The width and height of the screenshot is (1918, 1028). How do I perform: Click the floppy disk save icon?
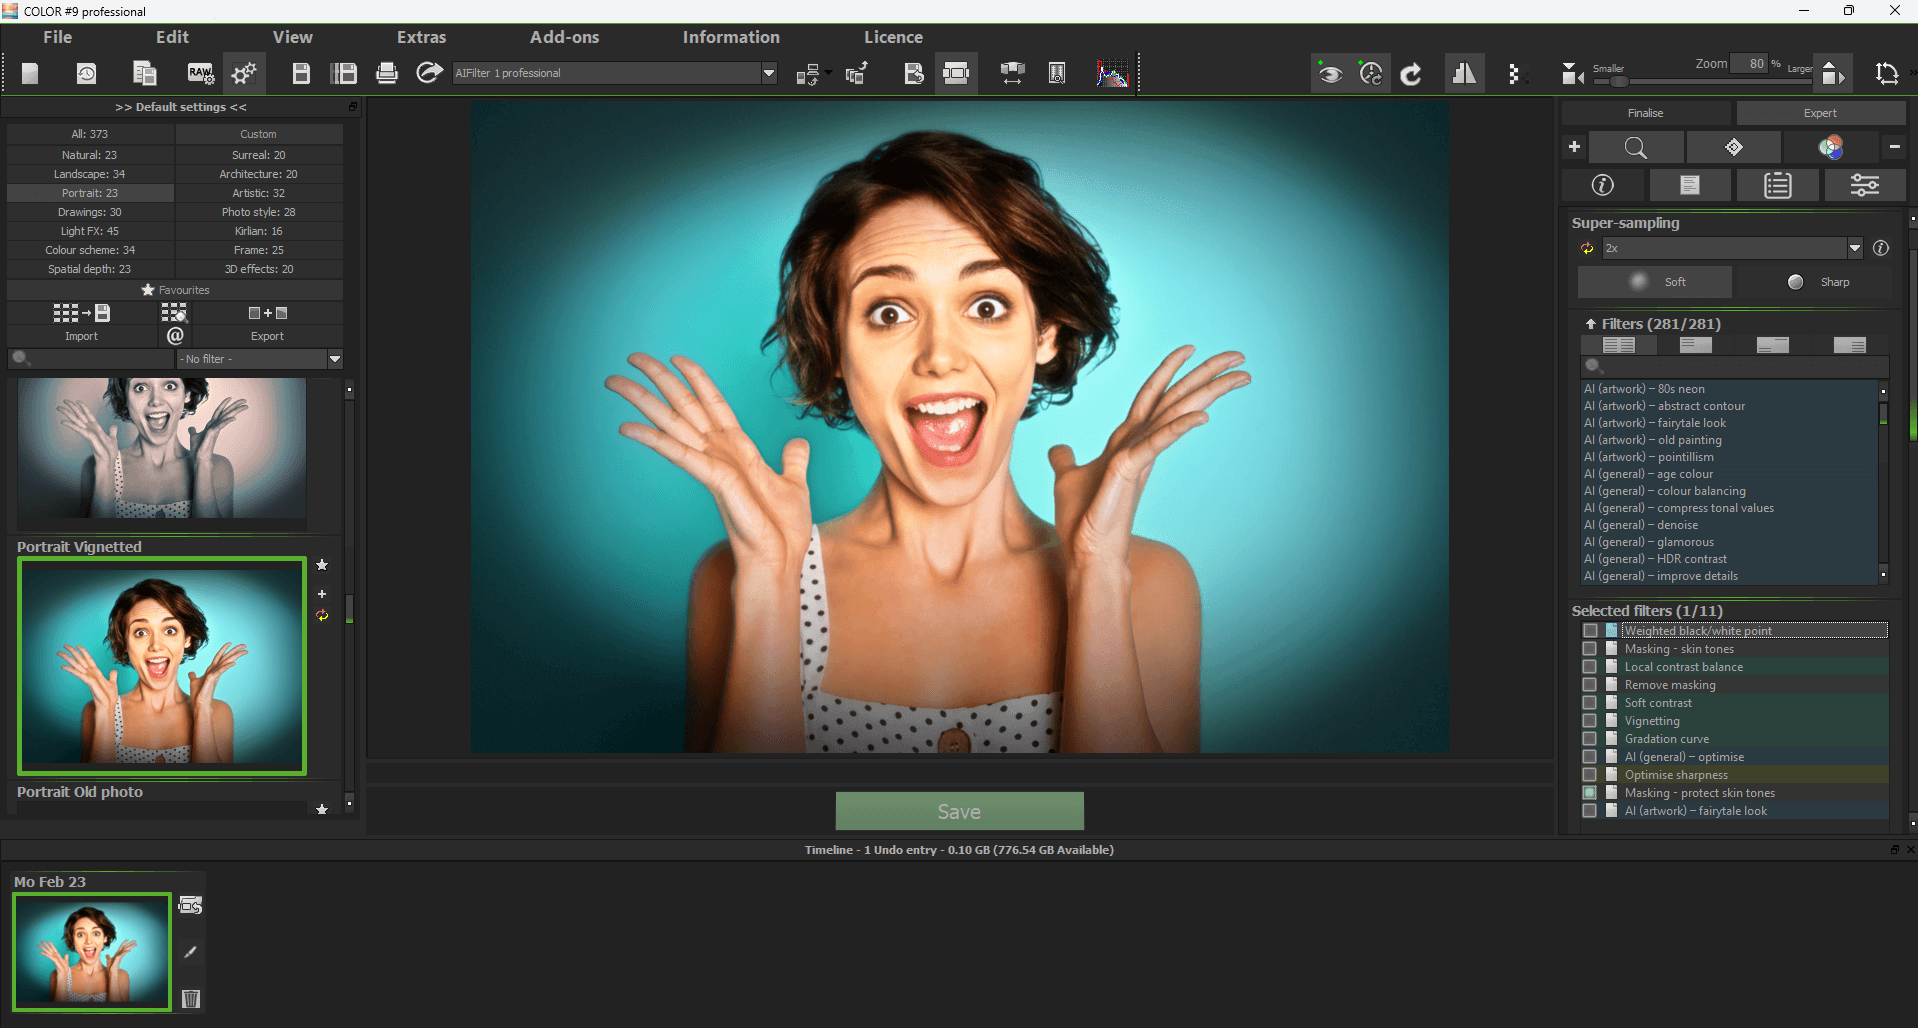(301, 73)
